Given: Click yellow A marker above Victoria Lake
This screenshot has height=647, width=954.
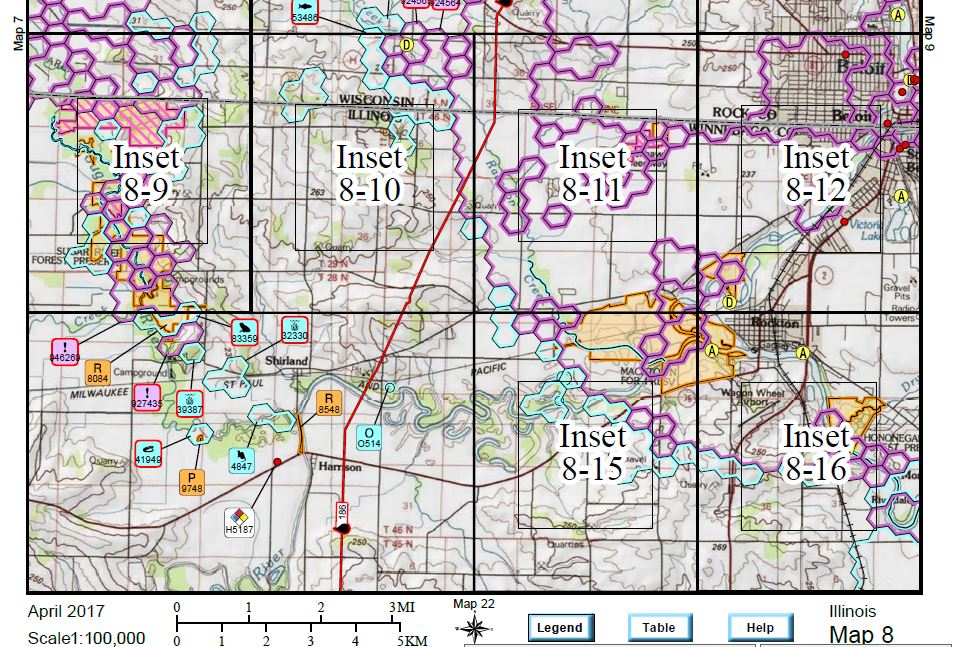Looking at the screenshot, I should click(901, 196).
